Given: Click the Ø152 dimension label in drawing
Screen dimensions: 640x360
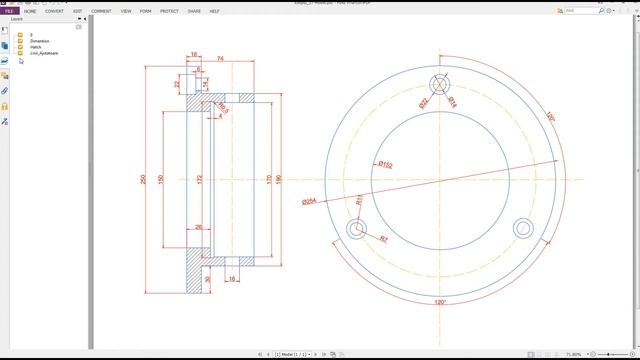Looking at the screenshot, I should click(x=385, y=164).
